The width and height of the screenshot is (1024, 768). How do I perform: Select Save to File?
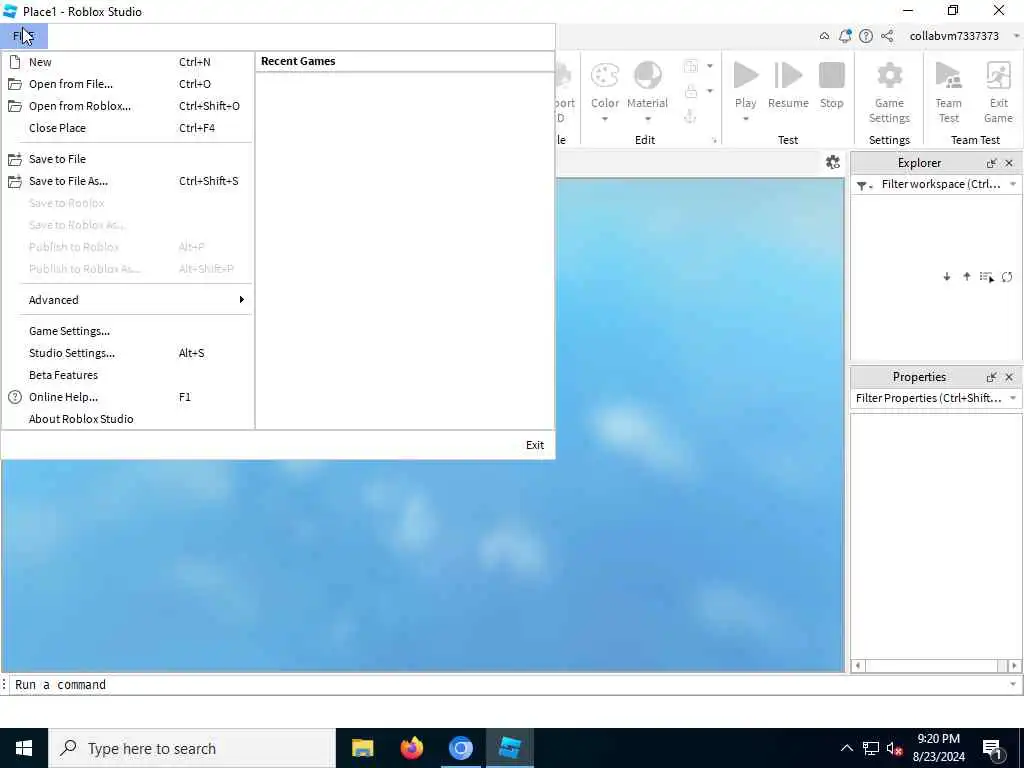(x=127, y=159)
